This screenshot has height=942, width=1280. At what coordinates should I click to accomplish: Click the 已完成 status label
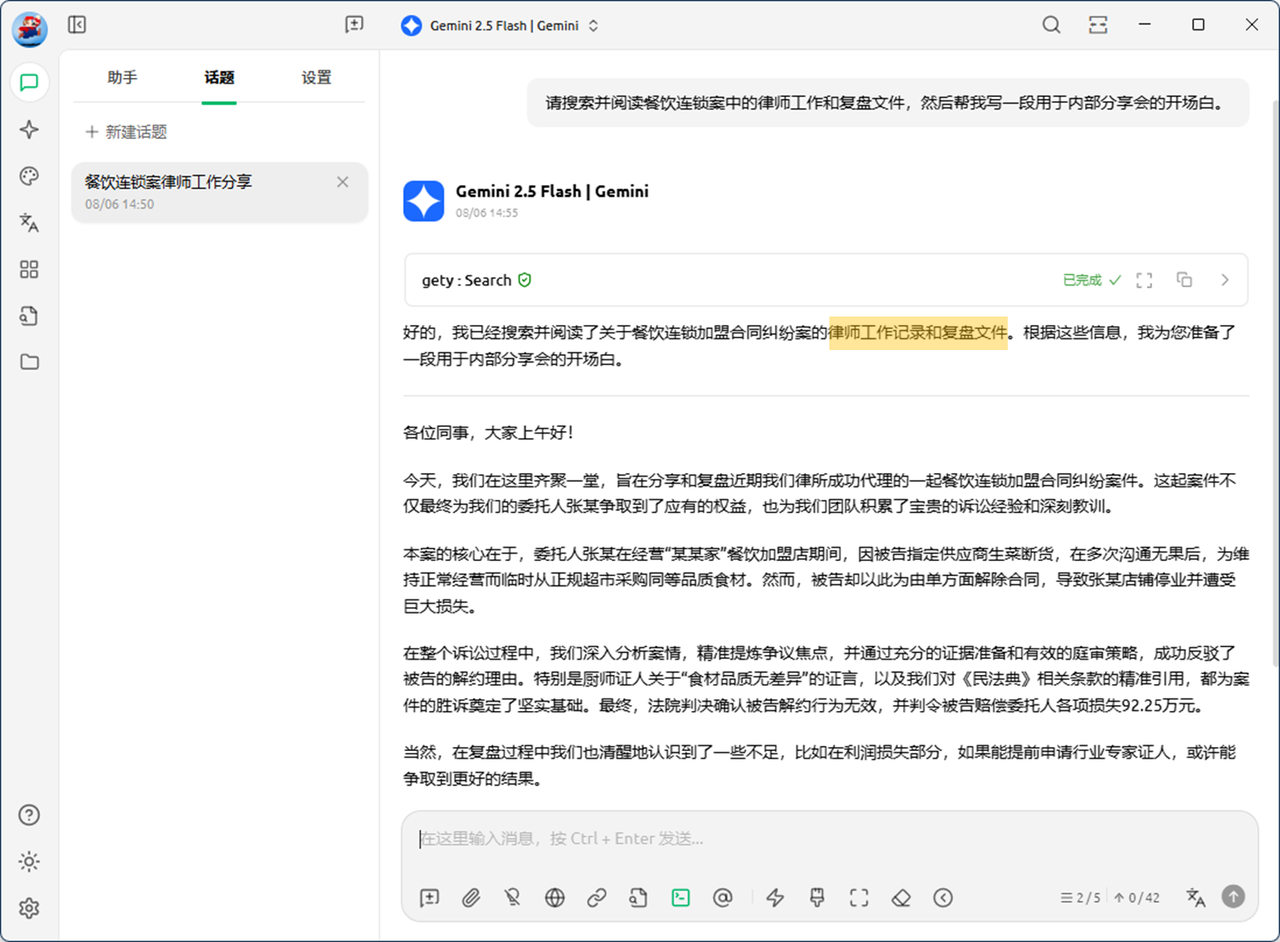pyautogui.click(x=1091, y=280)
